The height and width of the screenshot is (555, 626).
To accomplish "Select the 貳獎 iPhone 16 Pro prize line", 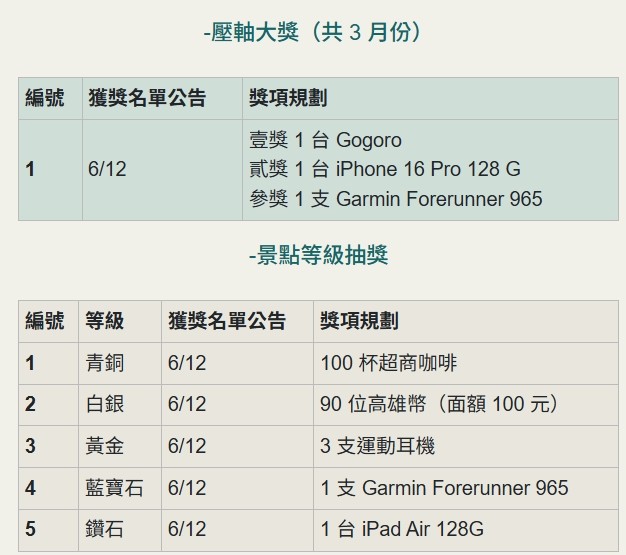I will (385, 169).
